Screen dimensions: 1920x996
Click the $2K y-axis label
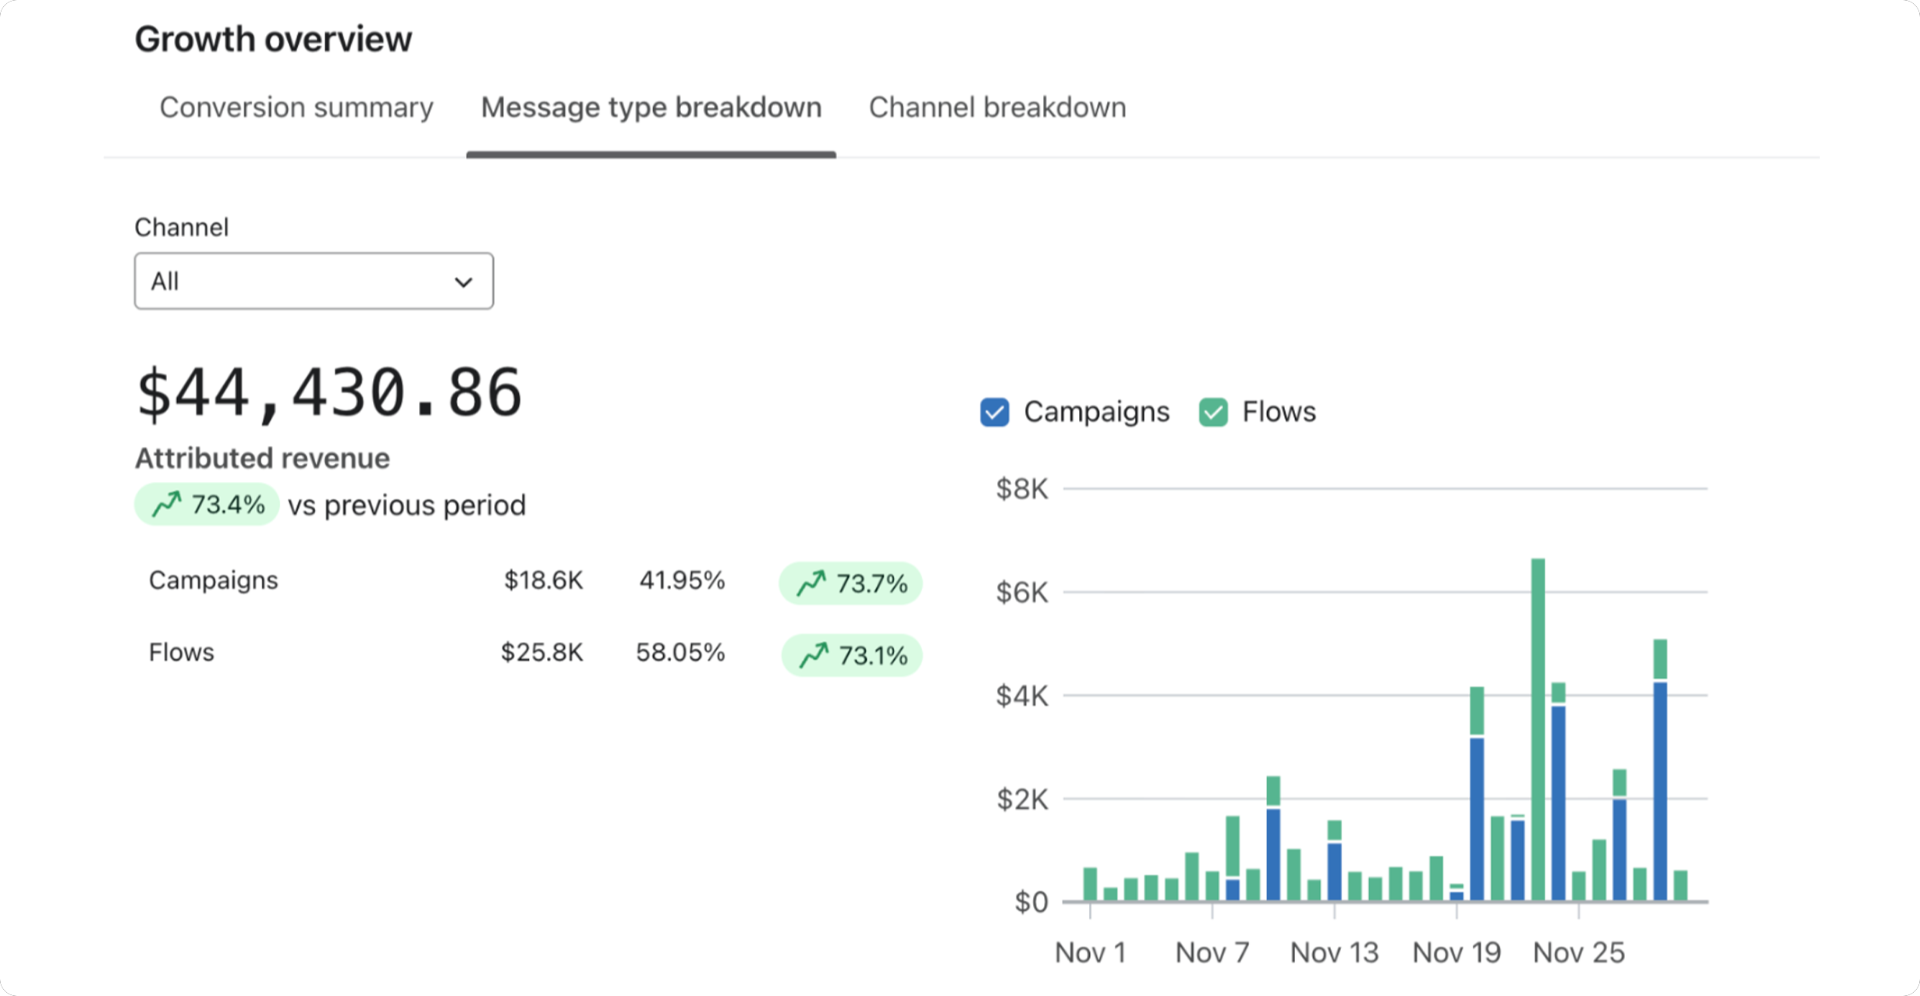(x=1022, y=800)
